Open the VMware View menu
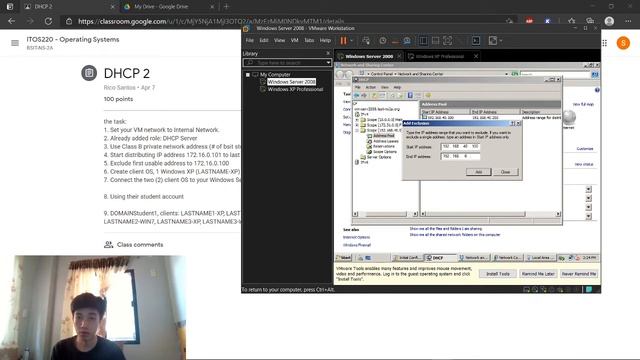The height and width of the screenshot is (360, 640). (280, 40)
